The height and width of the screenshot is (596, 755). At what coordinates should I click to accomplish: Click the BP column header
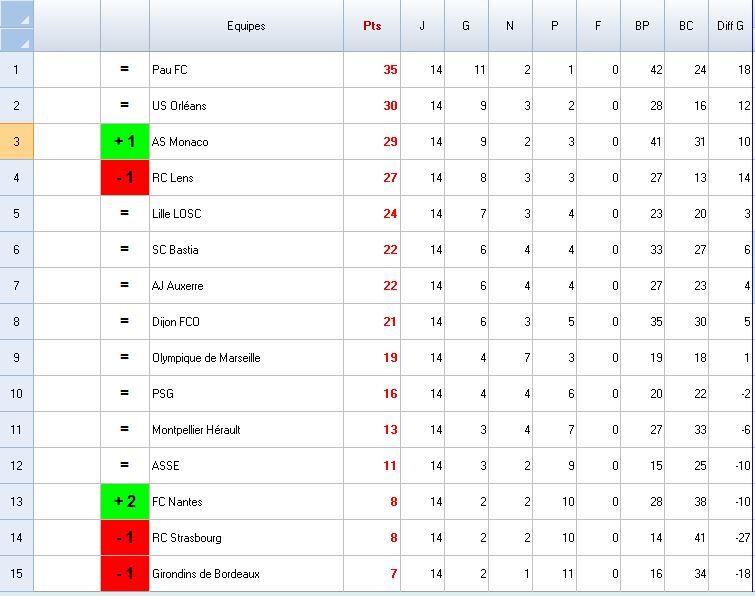[642, 26]
